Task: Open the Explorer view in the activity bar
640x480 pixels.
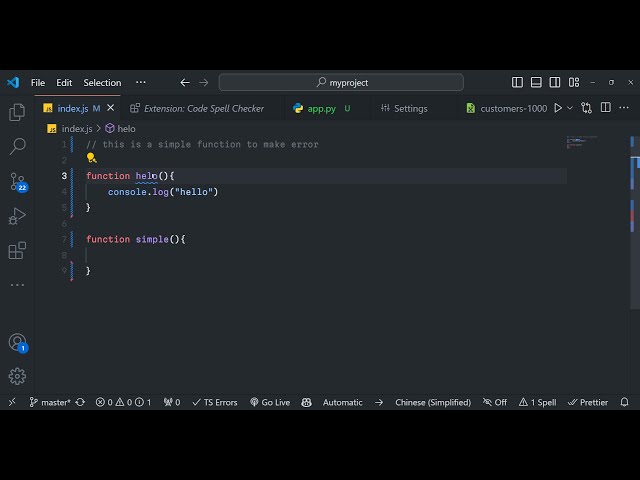Action: [x=17, y=113]
